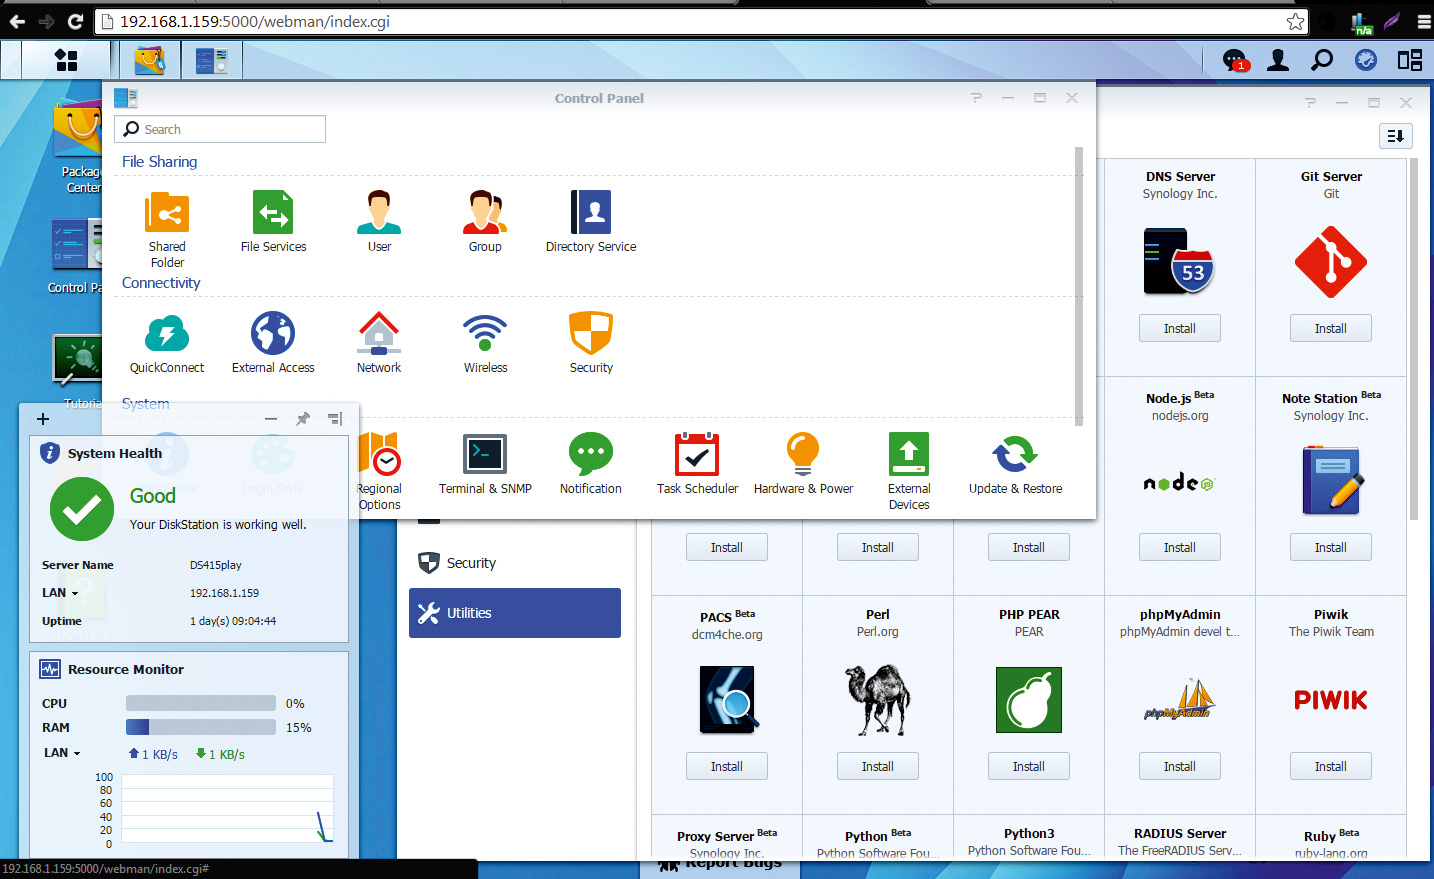Open External Access settings

pyautogui.click(x=273, y=333)
